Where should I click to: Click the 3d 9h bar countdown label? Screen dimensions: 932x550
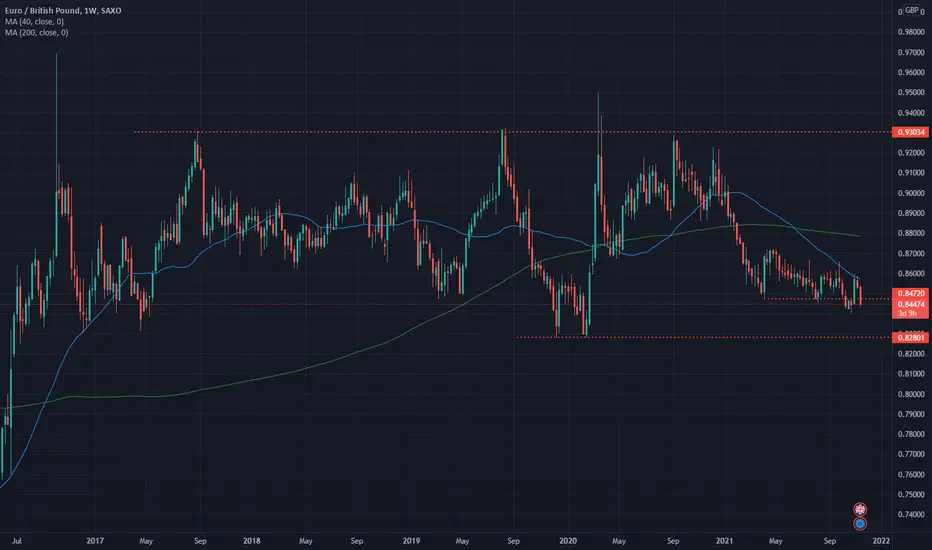(x=907, y=313)
